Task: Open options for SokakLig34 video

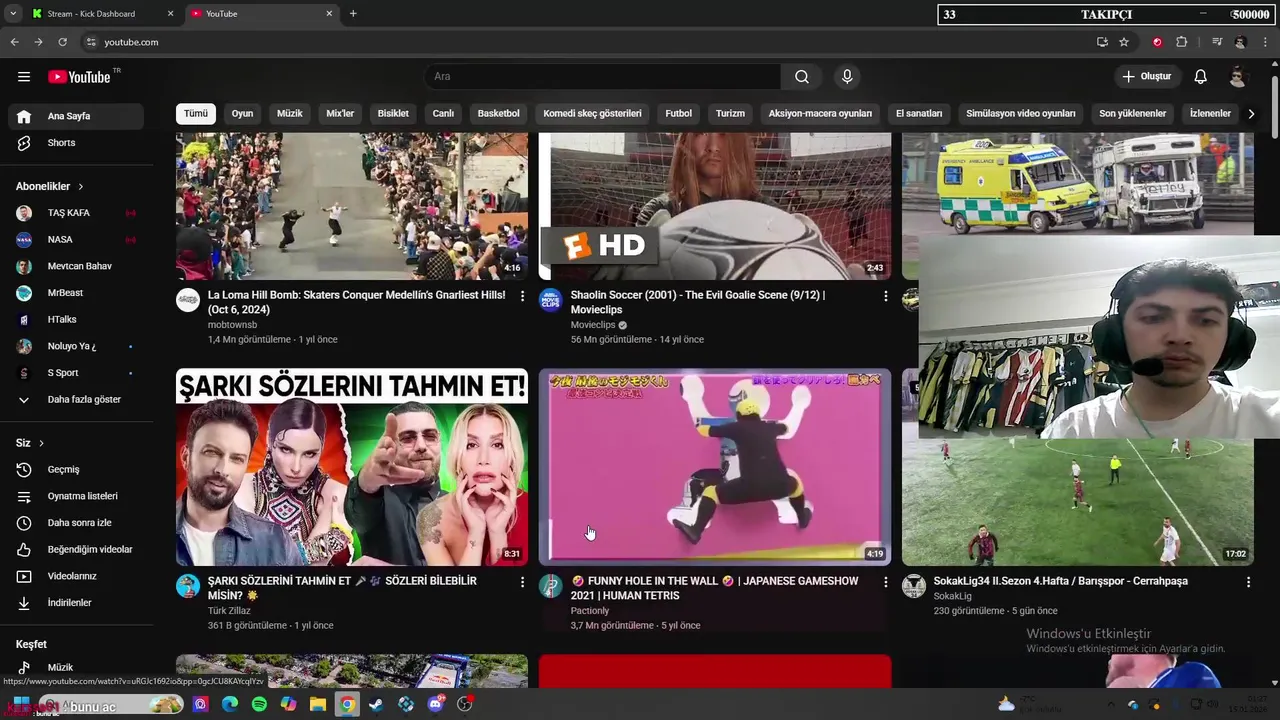Action: (x=1248, y=582)
